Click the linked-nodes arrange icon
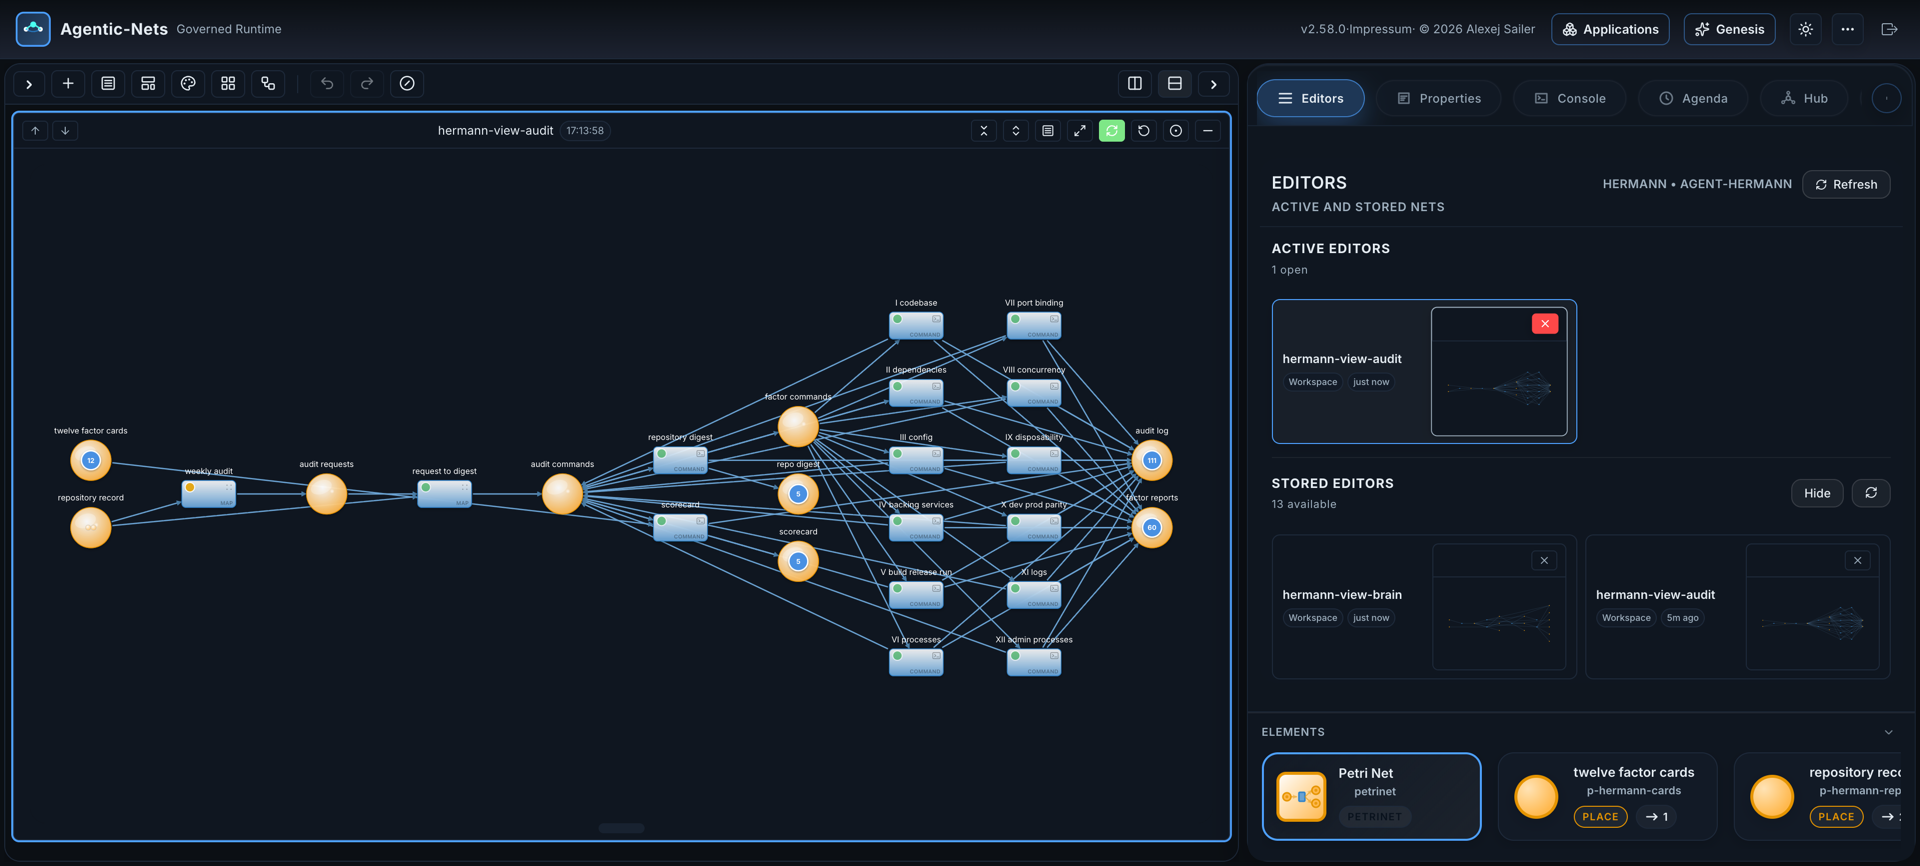Image resolution: width=1920 pixels, height=866 pixels. (268, 84)
